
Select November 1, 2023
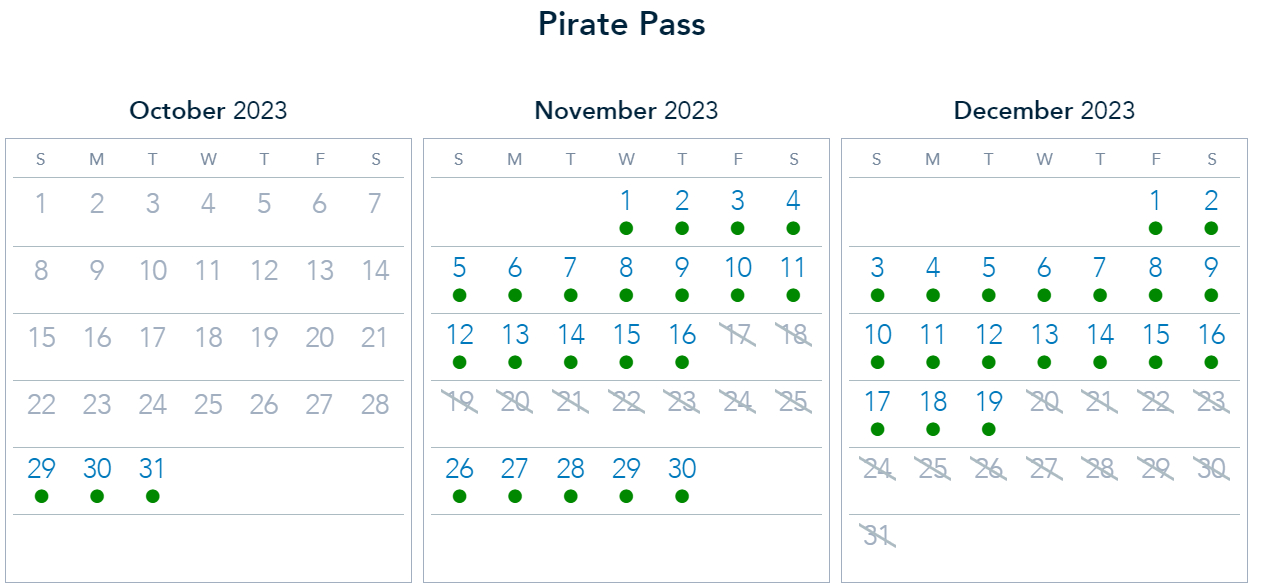626,202
